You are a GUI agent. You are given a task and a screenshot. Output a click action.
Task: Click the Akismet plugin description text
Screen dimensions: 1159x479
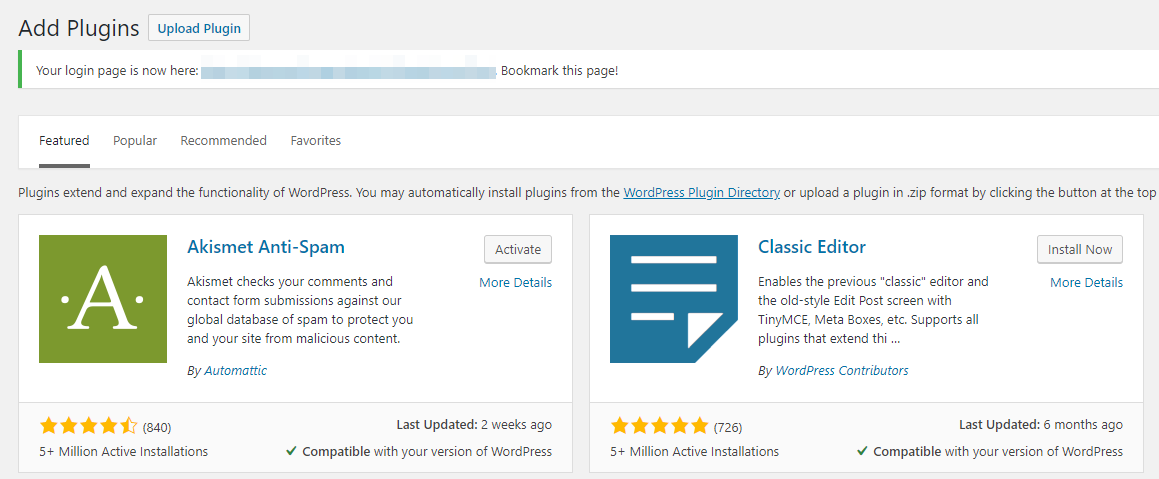pos(300,310)
